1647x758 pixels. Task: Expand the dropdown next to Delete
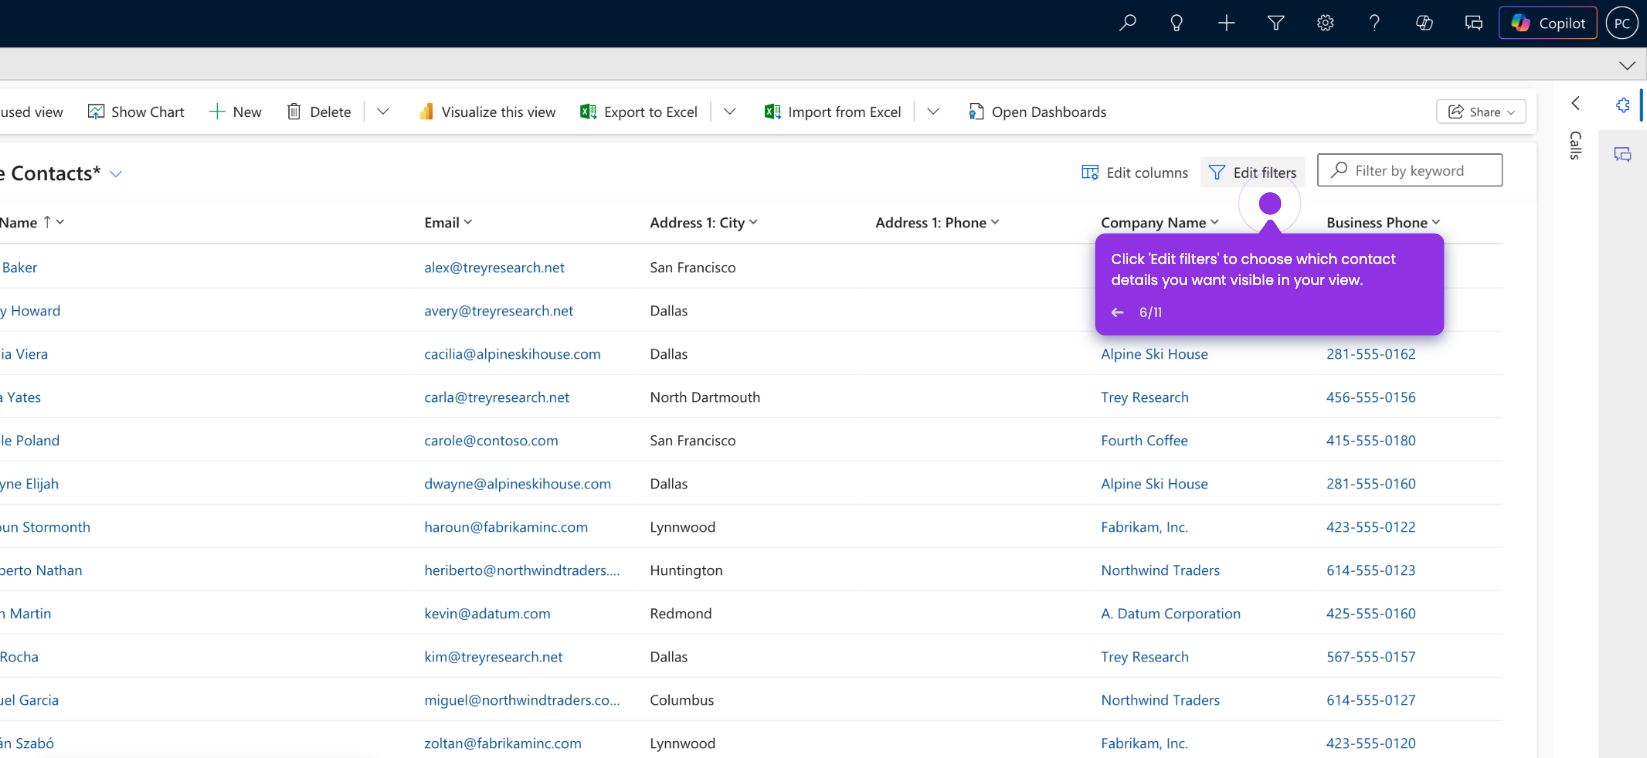tap(383, 112)
